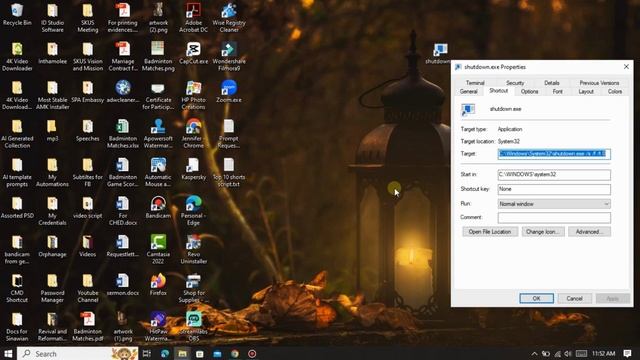The height and width of the screenshot is (360, 640).
Task: Confirm properties with the OK button
Action: pyautogui.click(x=536, y=298)
